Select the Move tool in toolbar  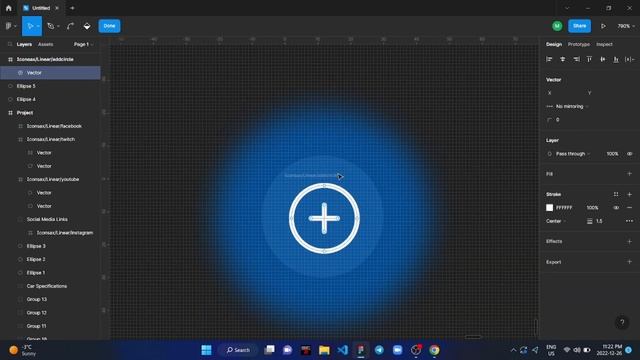[30, 26]
